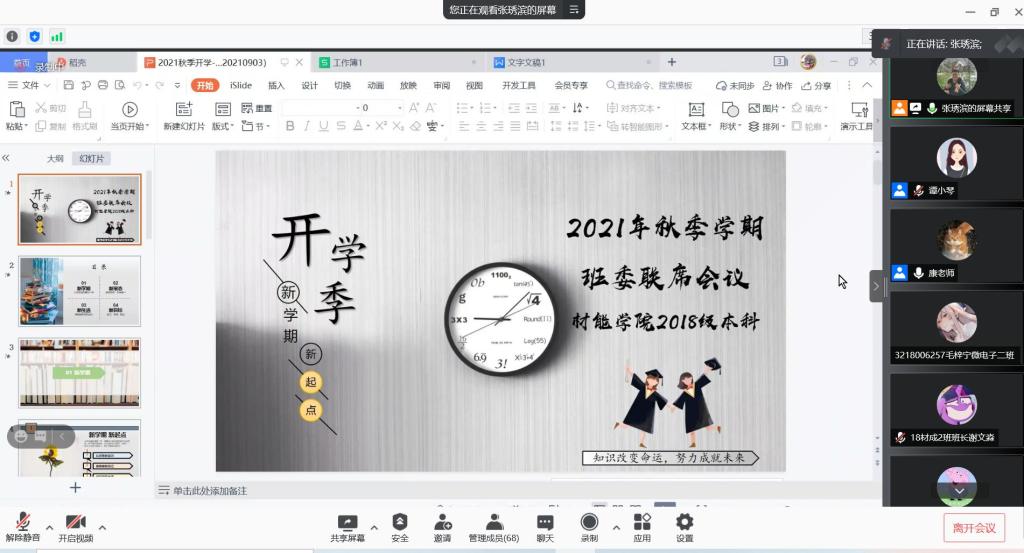1024x553 pixels.
Task: Switch to the 插入 ribbon tab
Action: click(276, 86)
